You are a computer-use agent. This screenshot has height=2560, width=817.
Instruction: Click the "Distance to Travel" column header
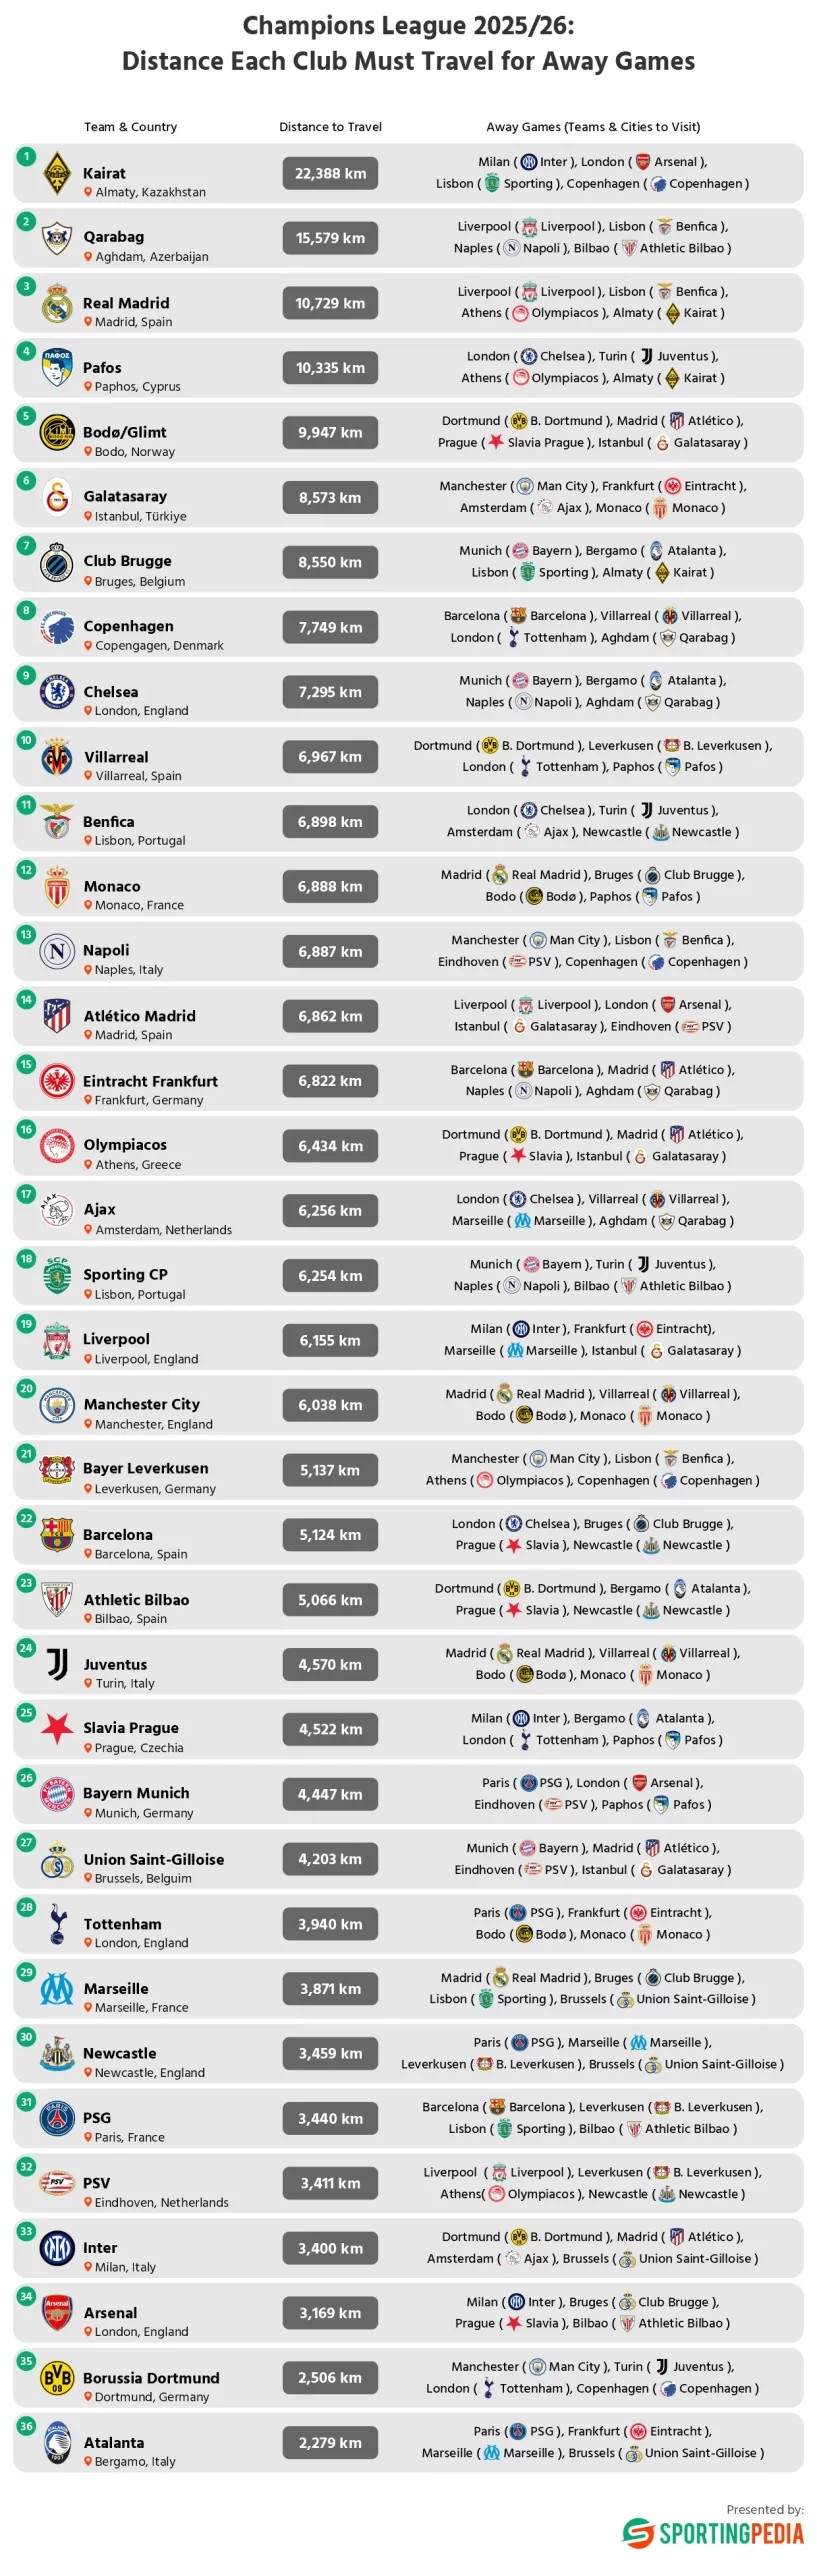[x=330, y=127]
